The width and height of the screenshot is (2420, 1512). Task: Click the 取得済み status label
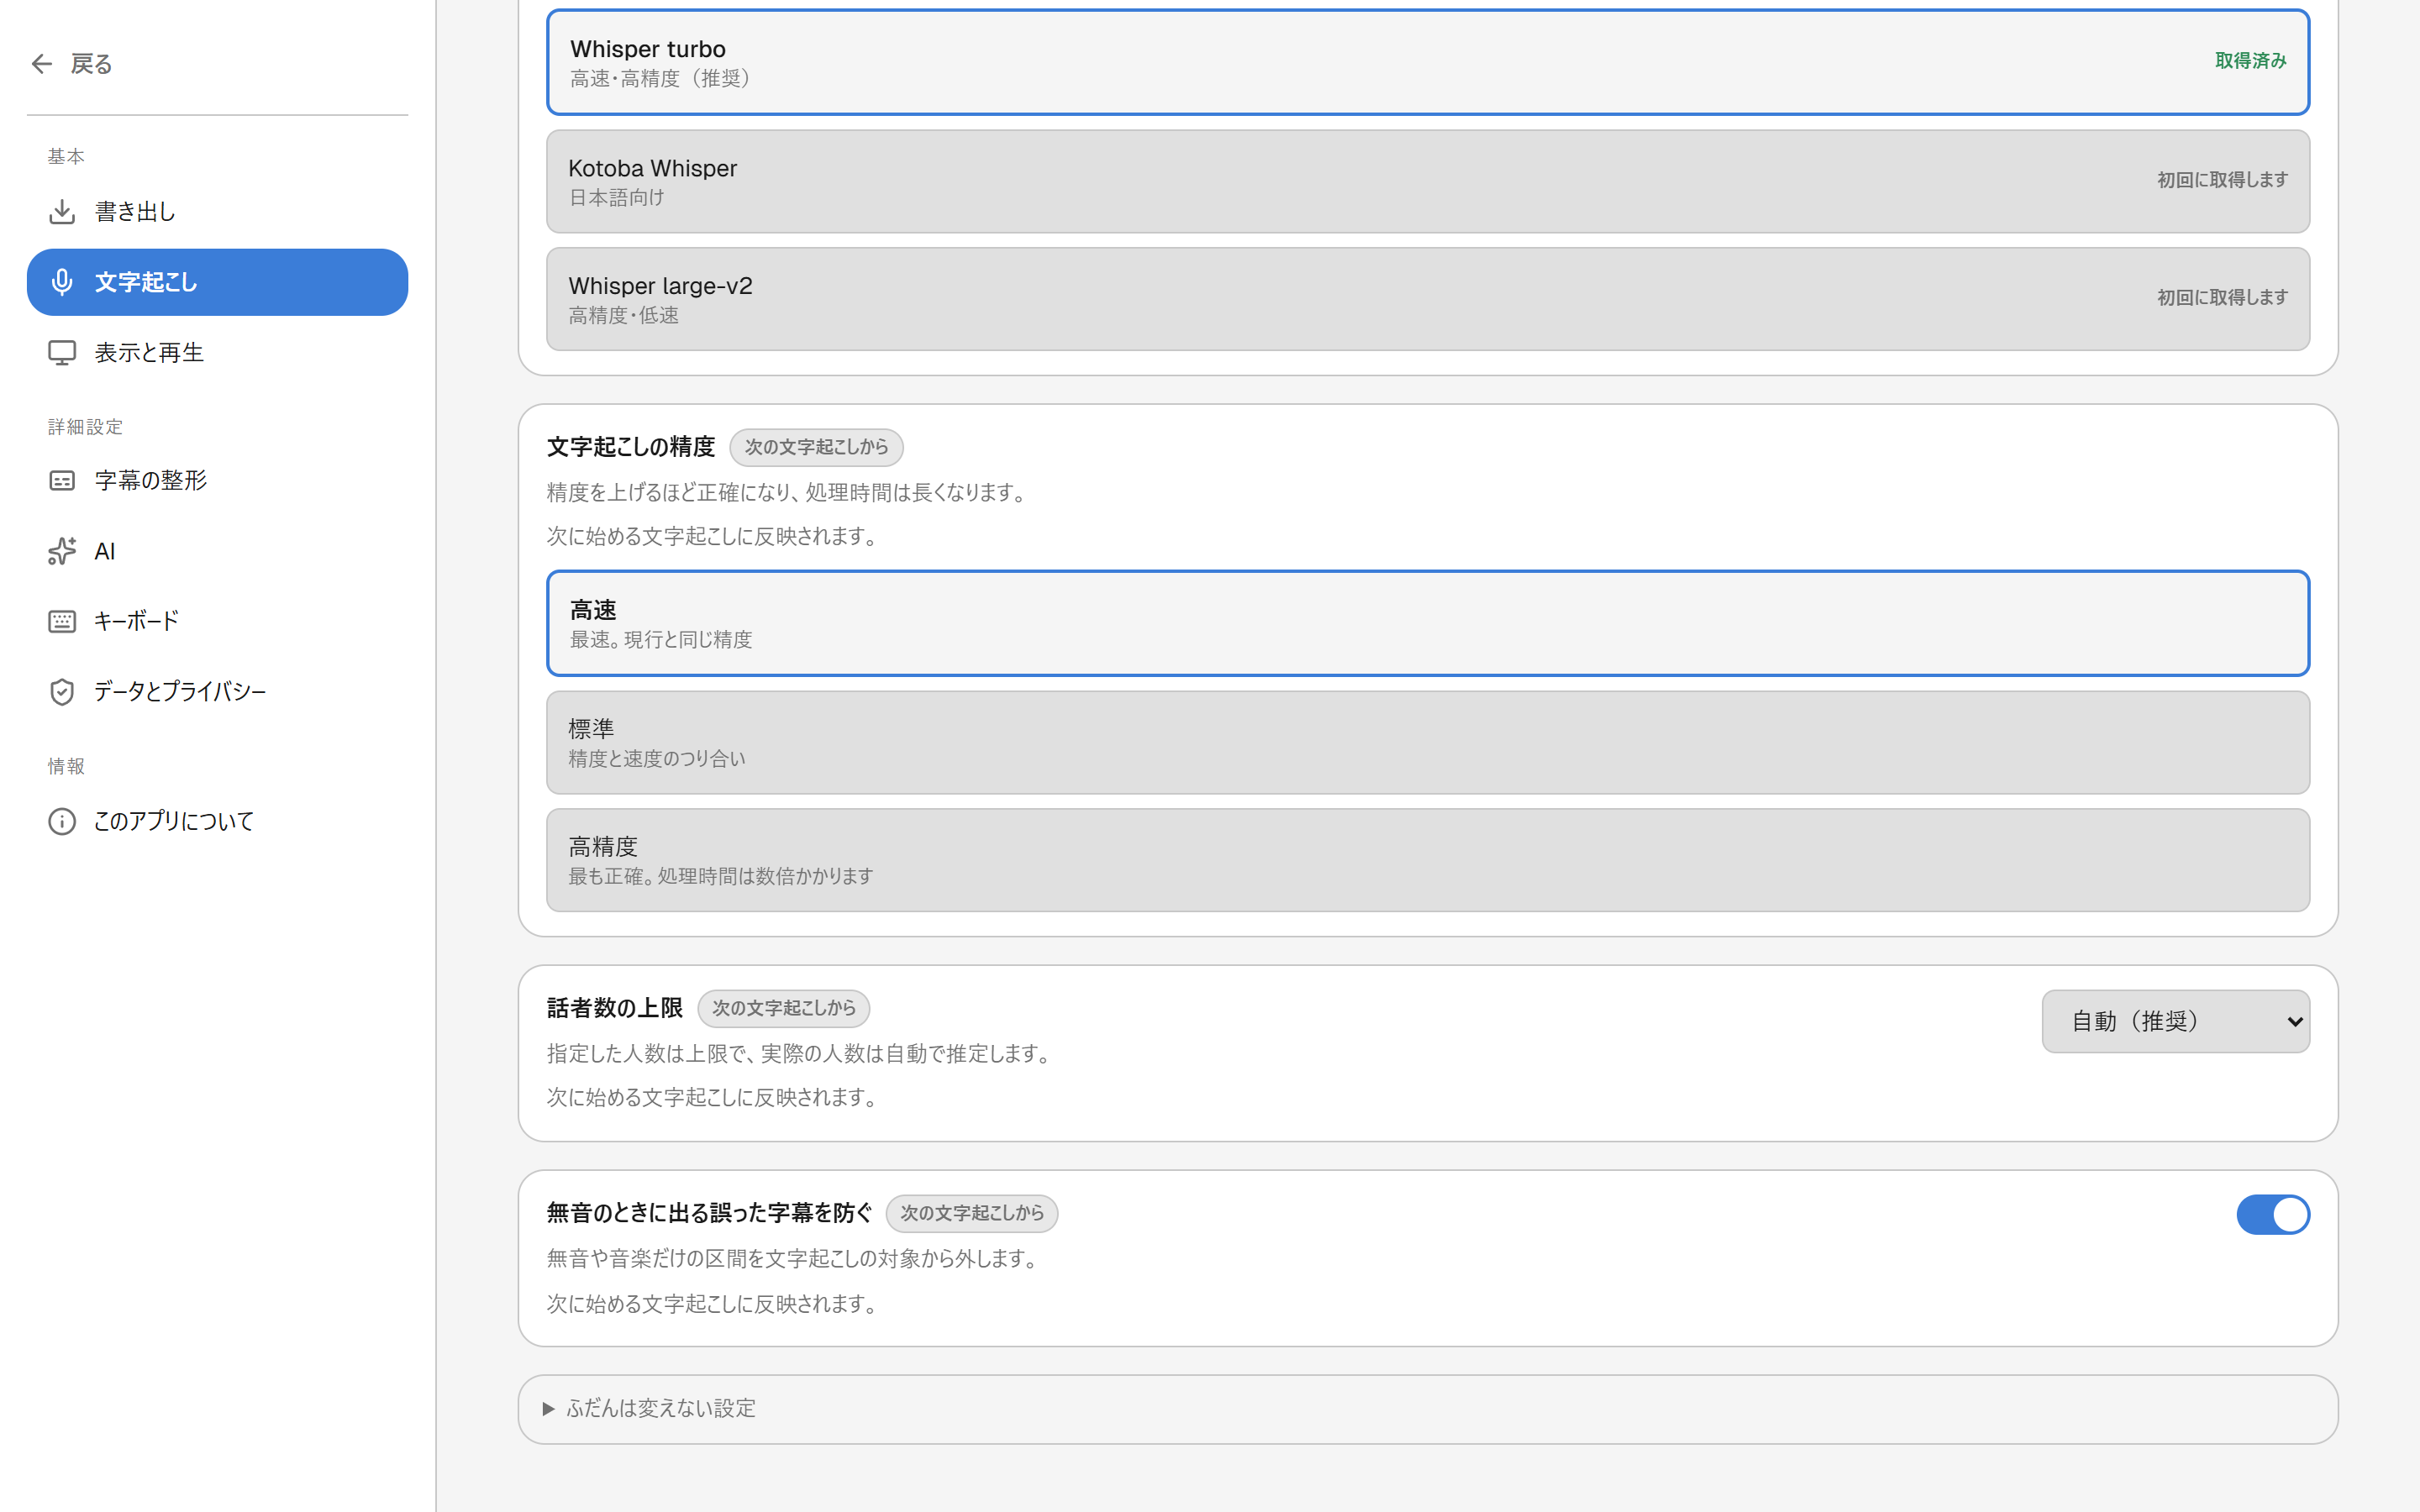pyautogui.click(x=2250, y=61)
